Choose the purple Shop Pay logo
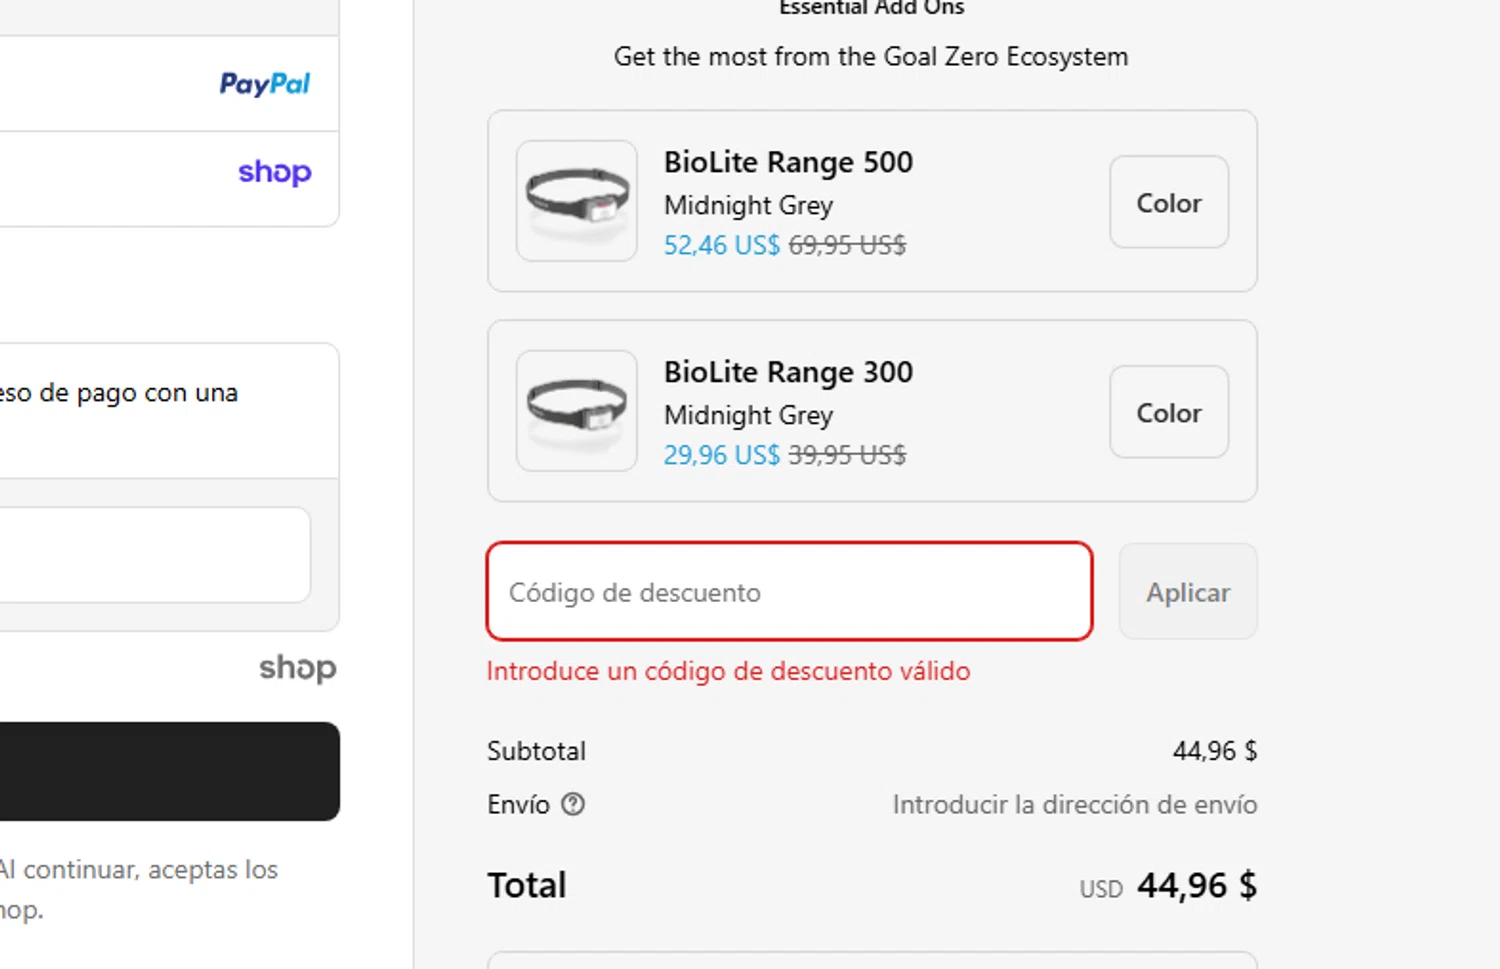Screen dimensions: 1500x969 pyautogui.click(x=275, y=172)
